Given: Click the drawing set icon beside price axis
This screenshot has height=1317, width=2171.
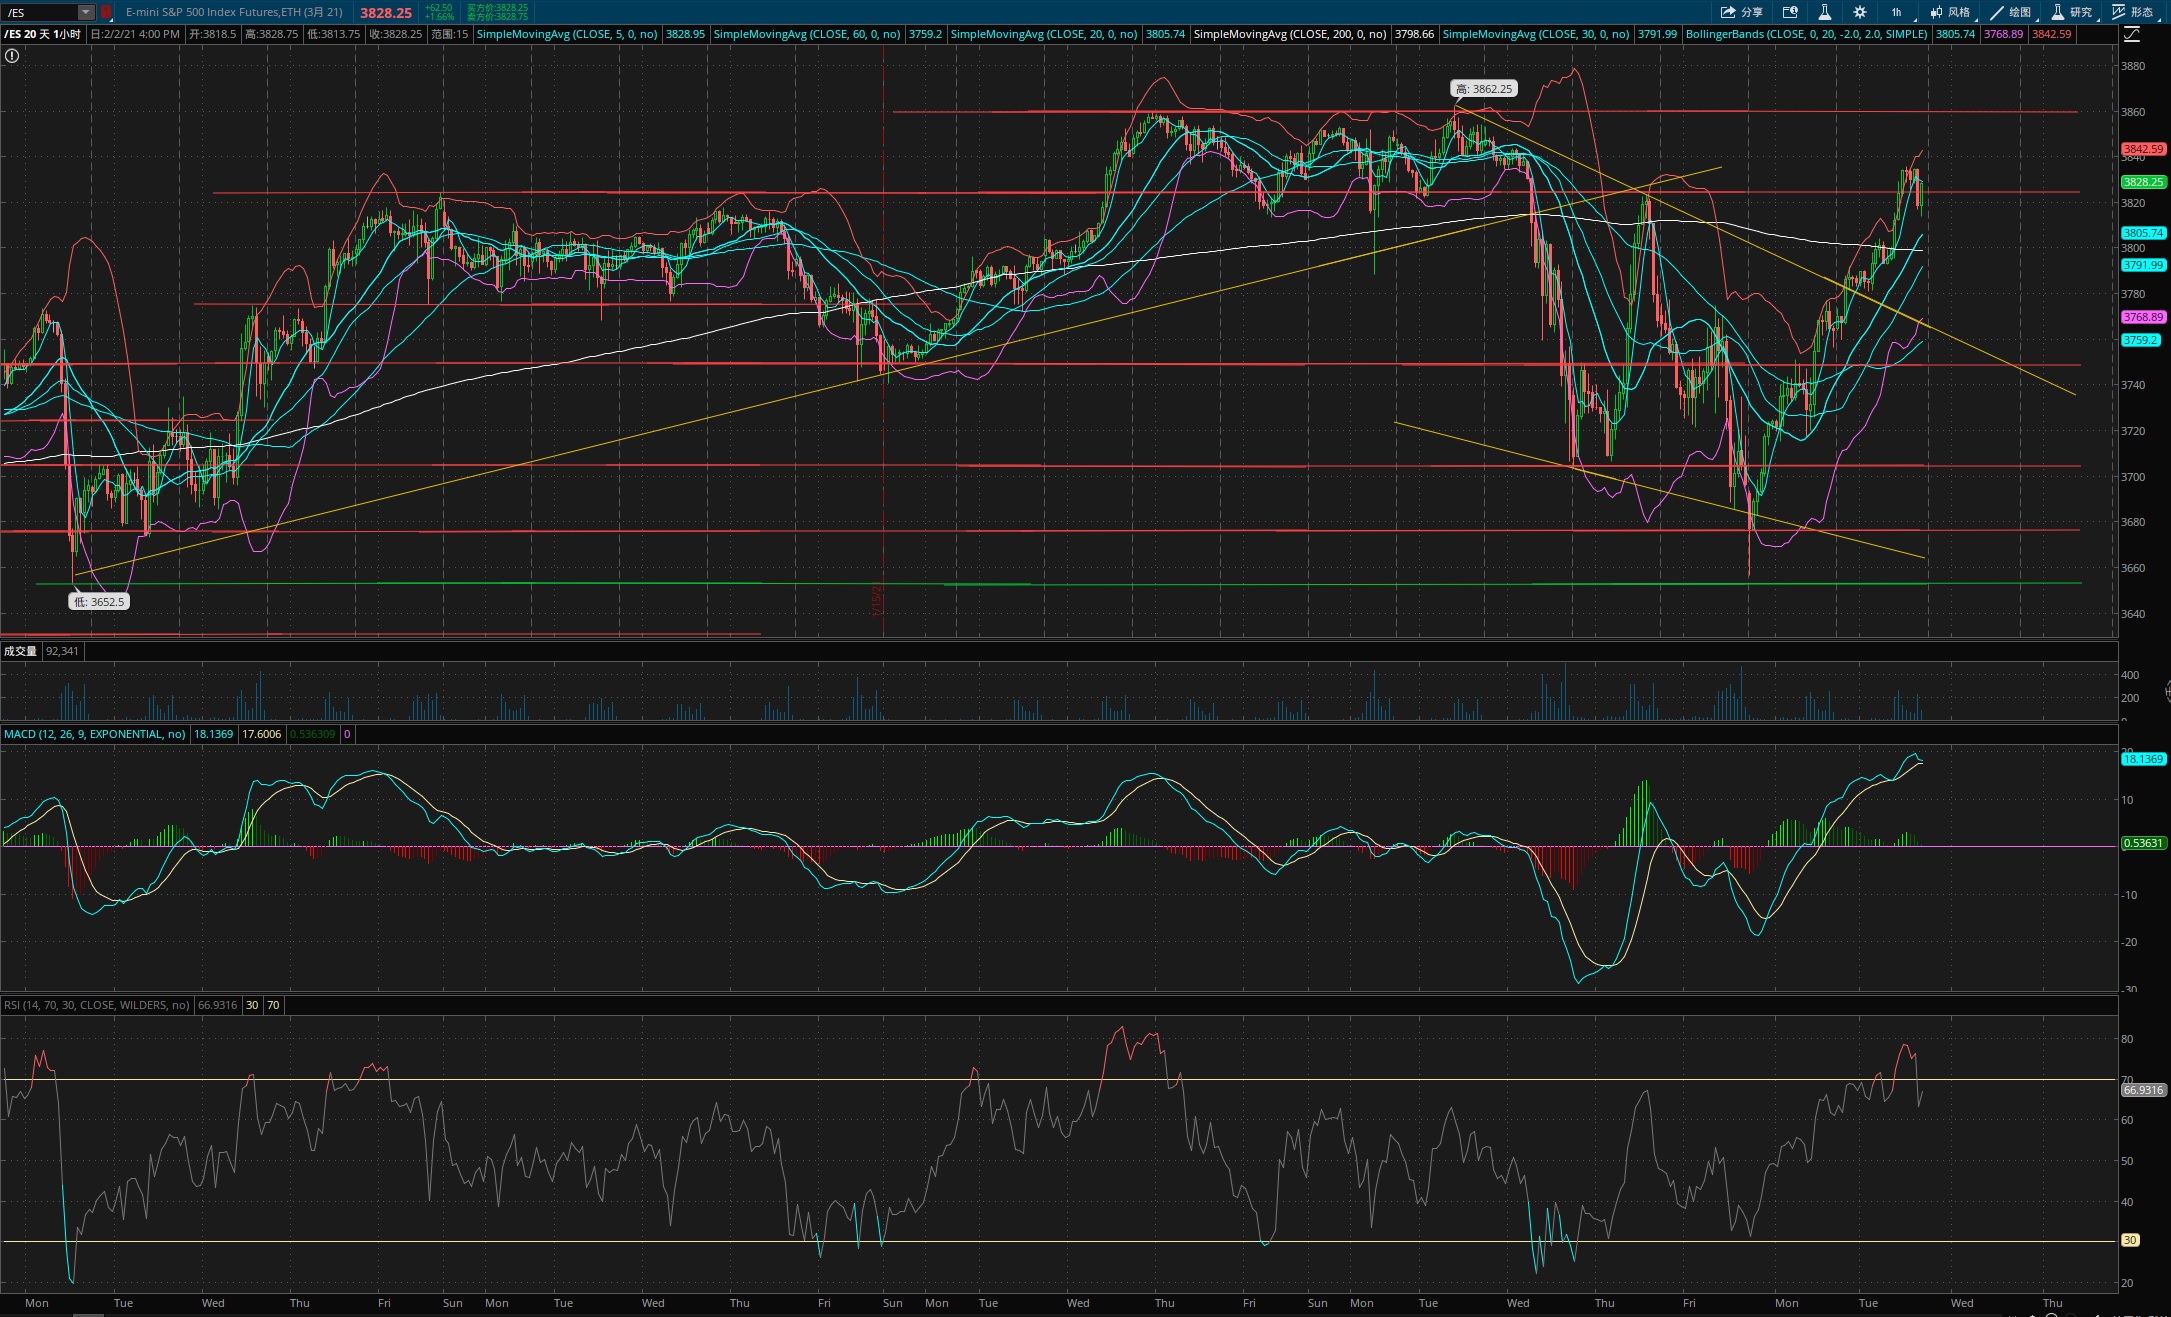Looking at the screenshot, I should tap(2132, 34).
